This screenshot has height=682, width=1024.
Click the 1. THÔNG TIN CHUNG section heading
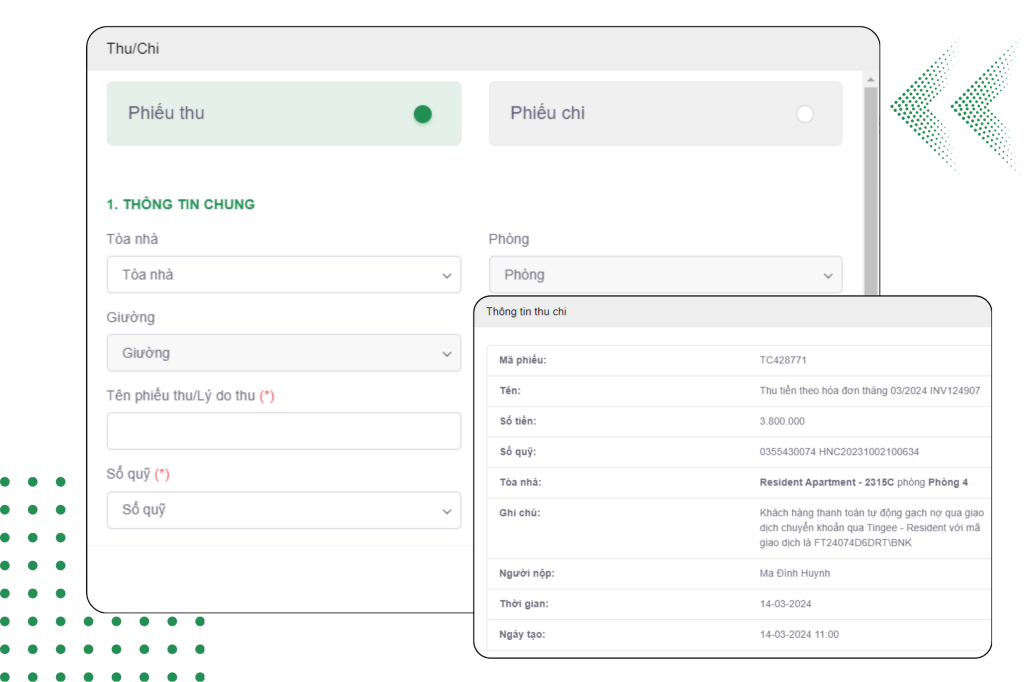(181, 204)
